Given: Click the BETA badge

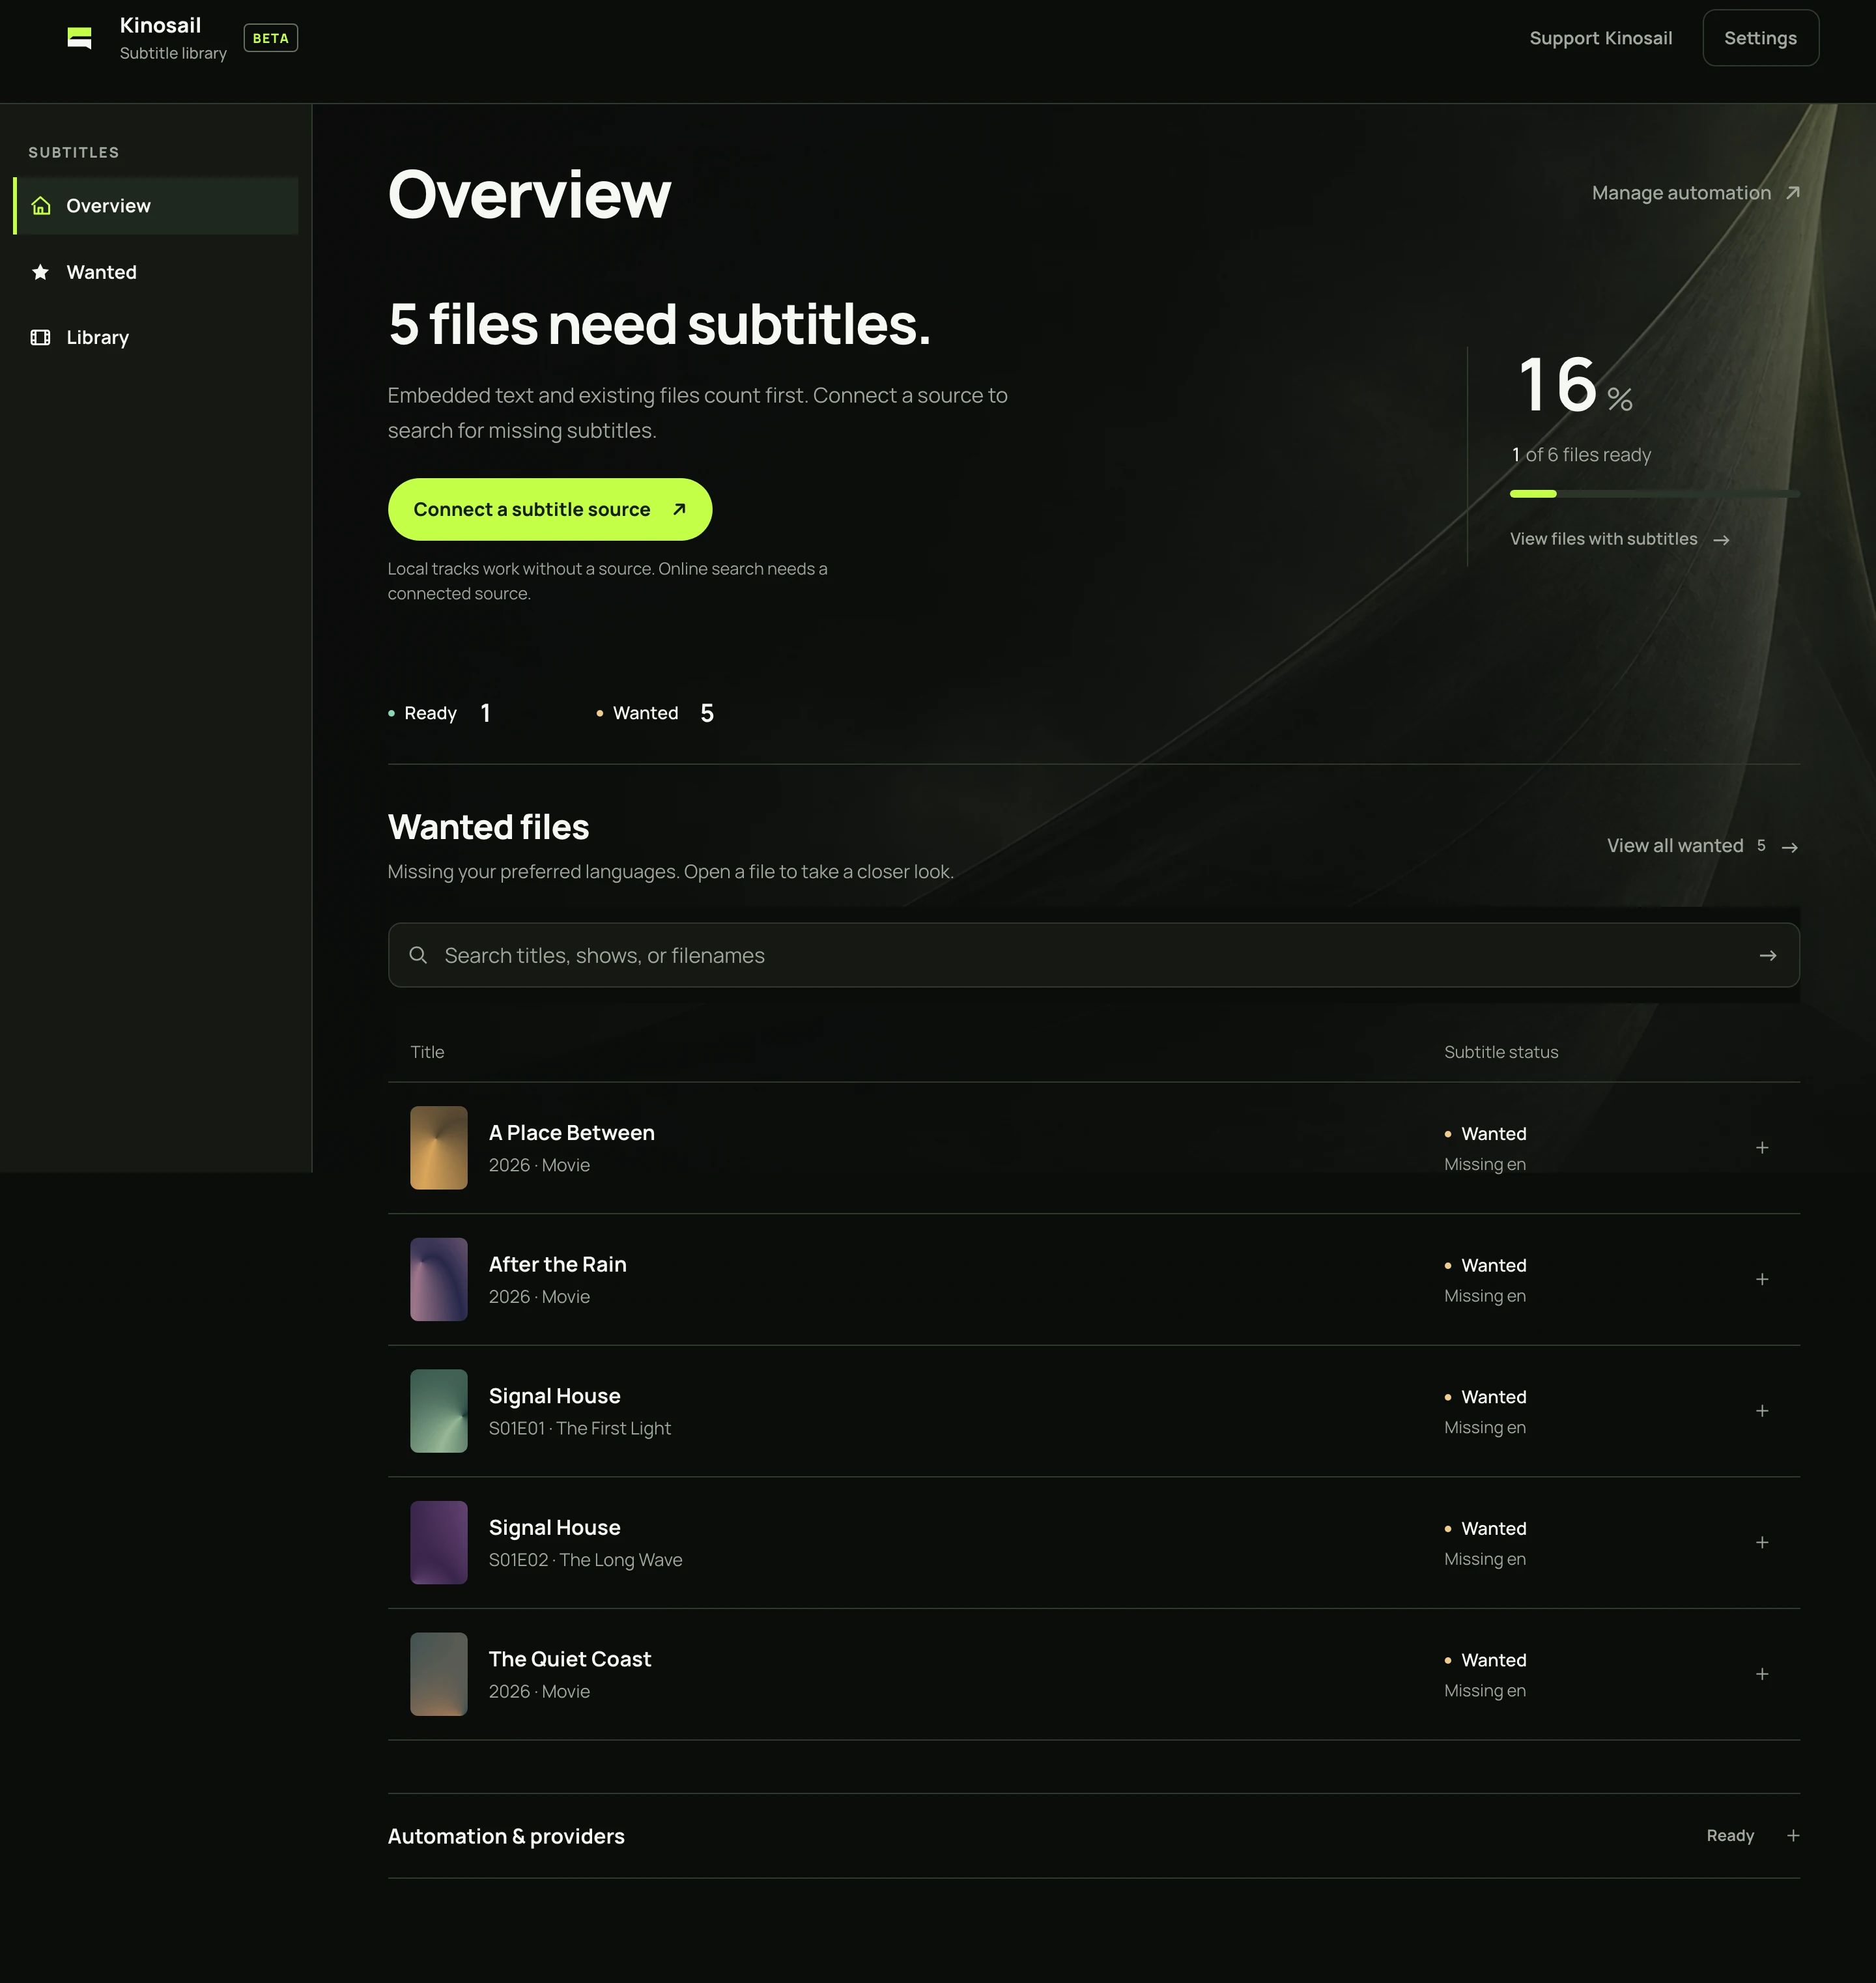Looking at the screenshot, I should click(x=270, y=38).
